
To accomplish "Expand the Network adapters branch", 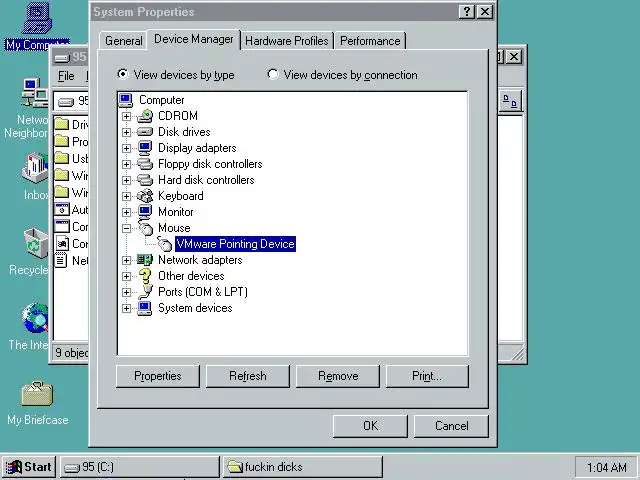I will (x=126, y=260).
